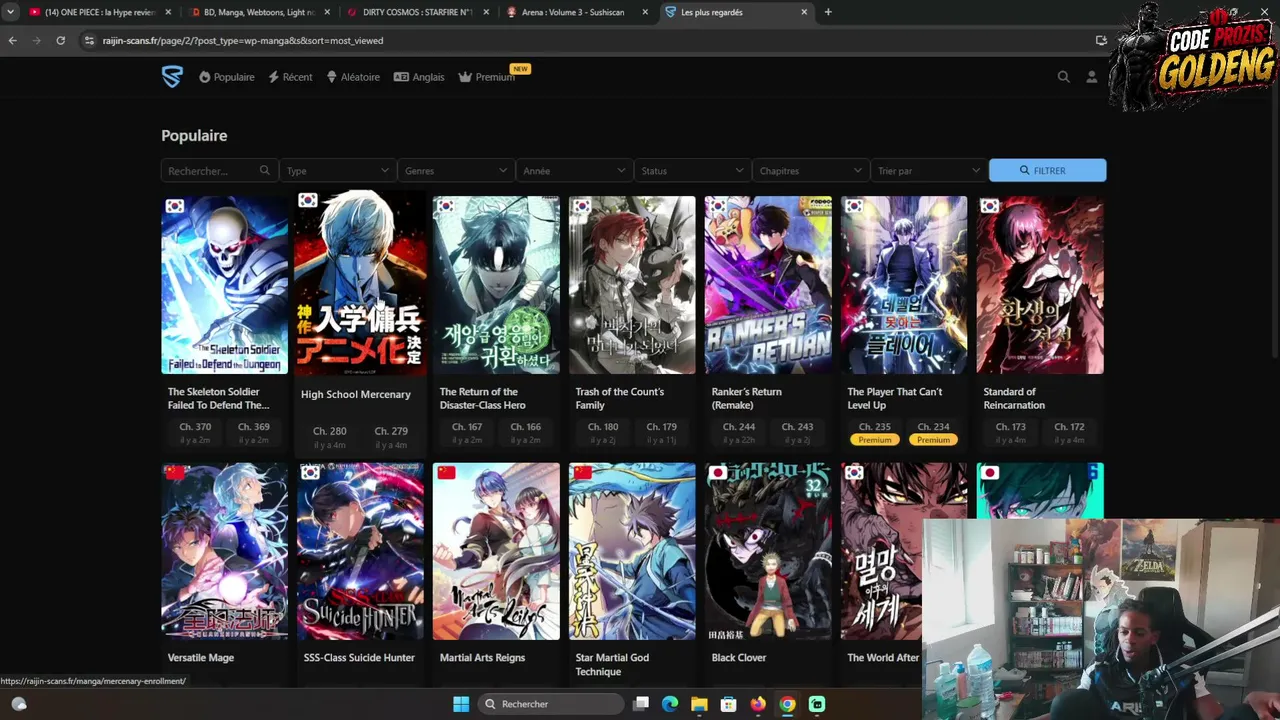Switch to Chrome in the taskbar
This screenshot has height=720, width=1280.
(787, 704)
